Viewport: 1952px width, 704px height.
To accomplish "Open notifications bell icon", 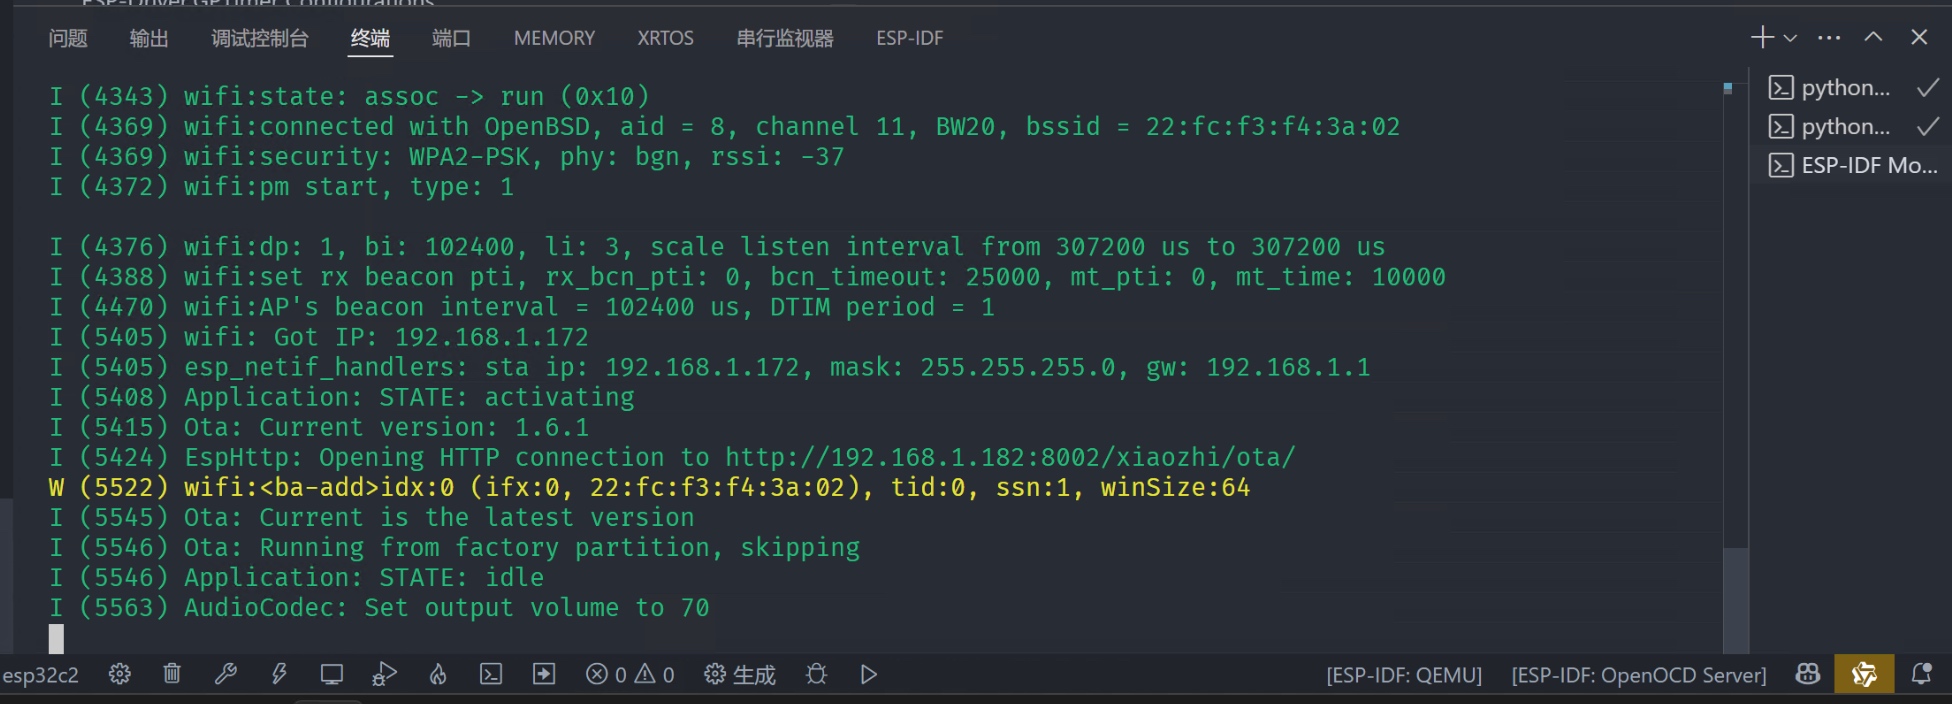I will 1921,675.
